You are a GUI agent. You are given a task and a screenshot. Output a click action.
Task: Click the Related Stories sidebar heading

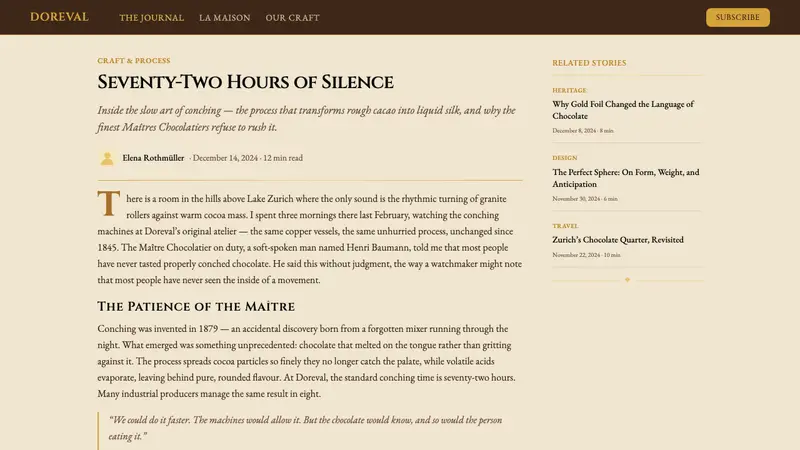coord(589,63)
